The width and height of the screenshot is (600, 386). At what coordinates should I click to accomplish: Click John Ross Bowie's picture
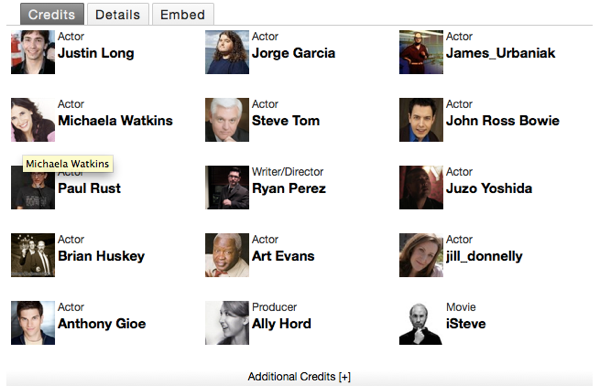[421, 120]
